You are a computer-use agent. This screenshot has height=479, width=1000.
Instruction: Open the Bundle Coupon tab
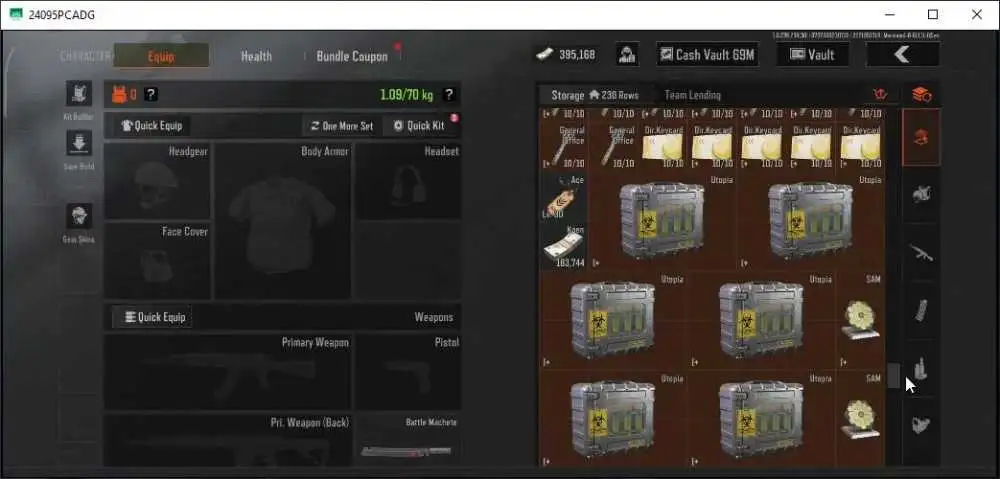click(x=352, y=56)
